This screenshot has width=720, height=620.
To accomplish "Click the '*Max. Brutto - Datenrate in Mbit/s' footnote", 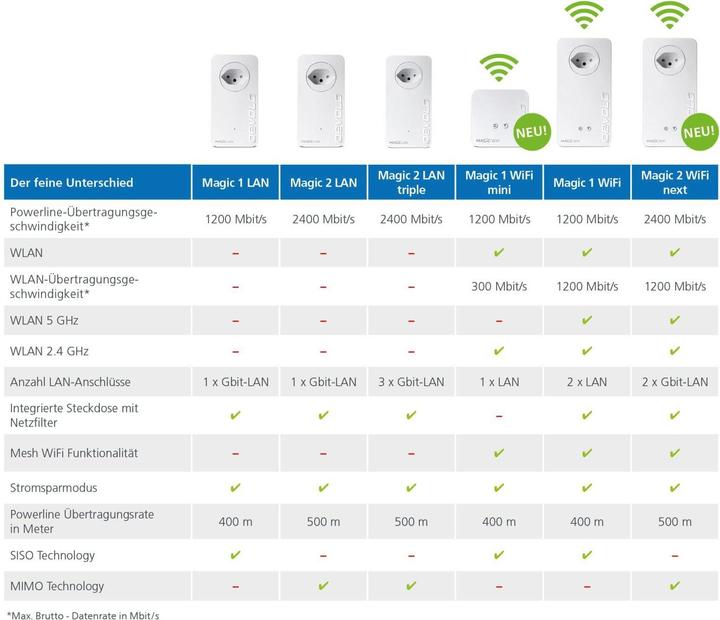I will point(83,615).
